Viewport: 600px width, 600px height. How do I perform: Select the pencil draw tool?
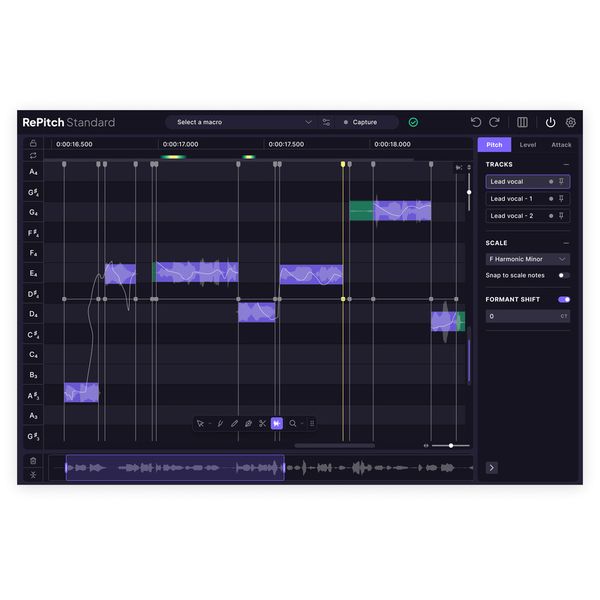coord(234,423)
